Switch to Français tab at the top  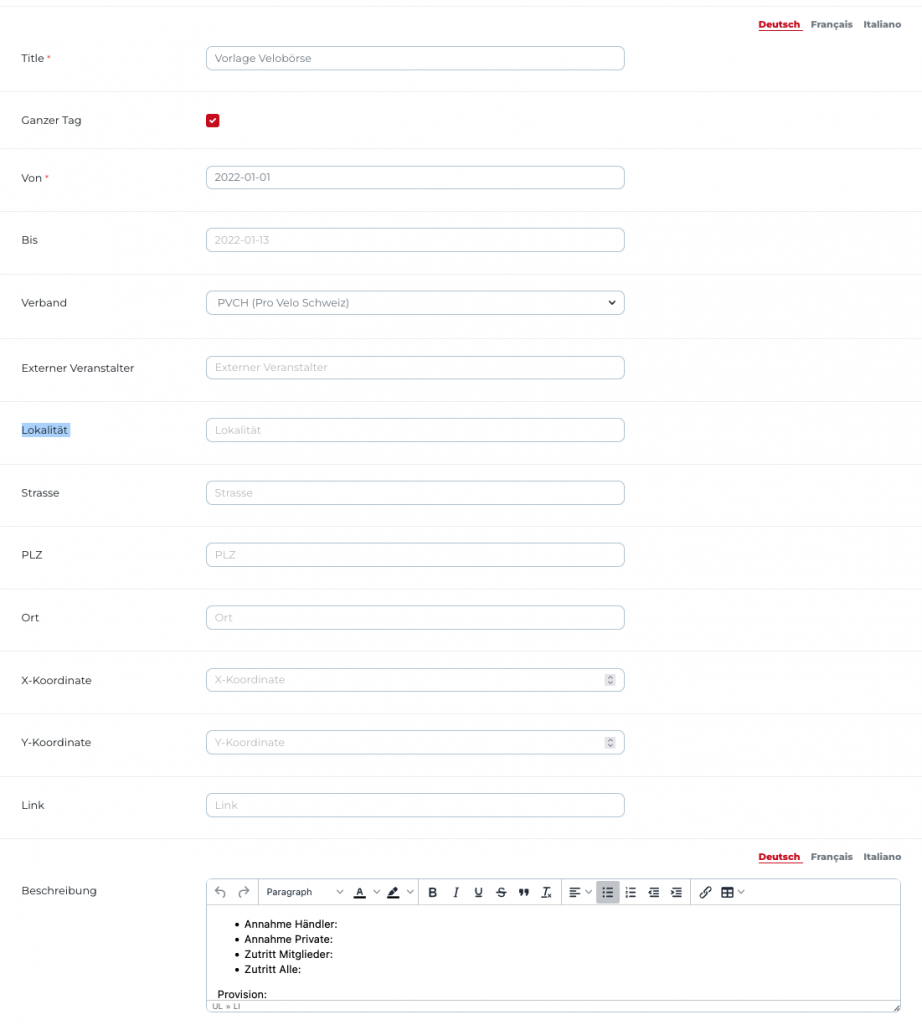click(831, 24)
